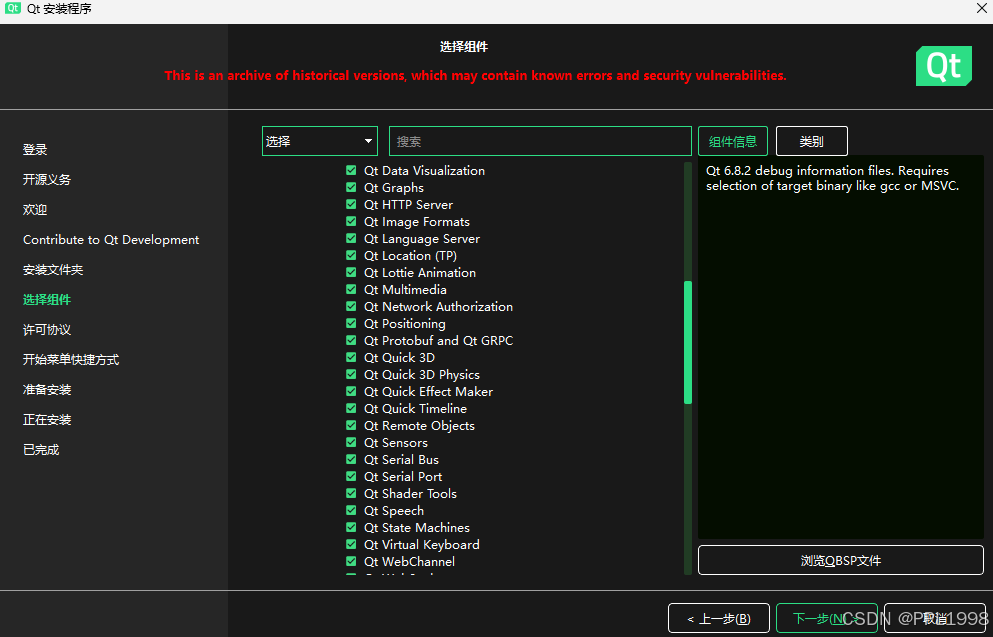Open the 选择 dropdown
This screenshot has width=993, height=637.
(320, 141)
